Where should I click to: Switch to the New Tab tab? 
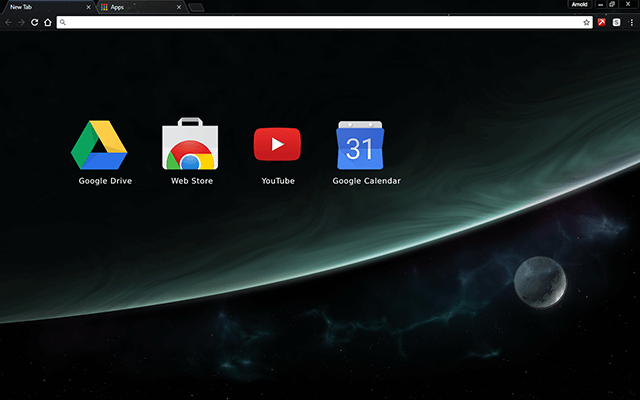40,7
